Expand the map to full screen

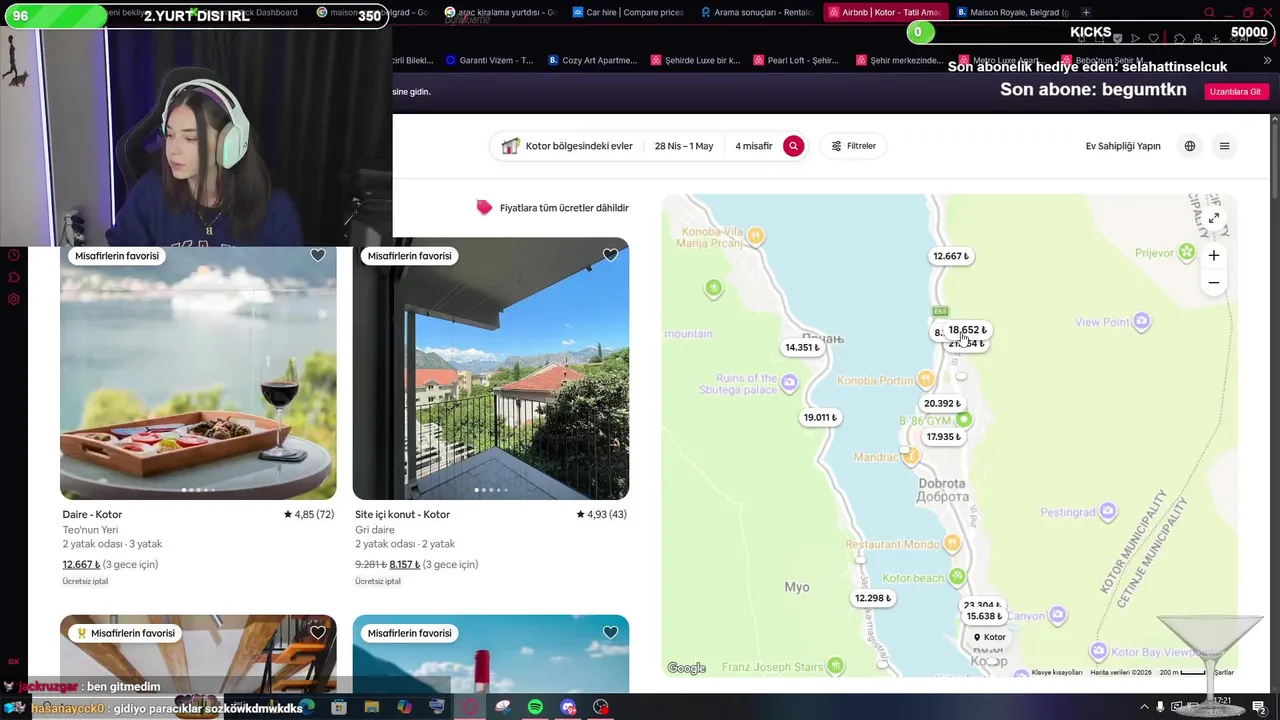(1214, 218)
